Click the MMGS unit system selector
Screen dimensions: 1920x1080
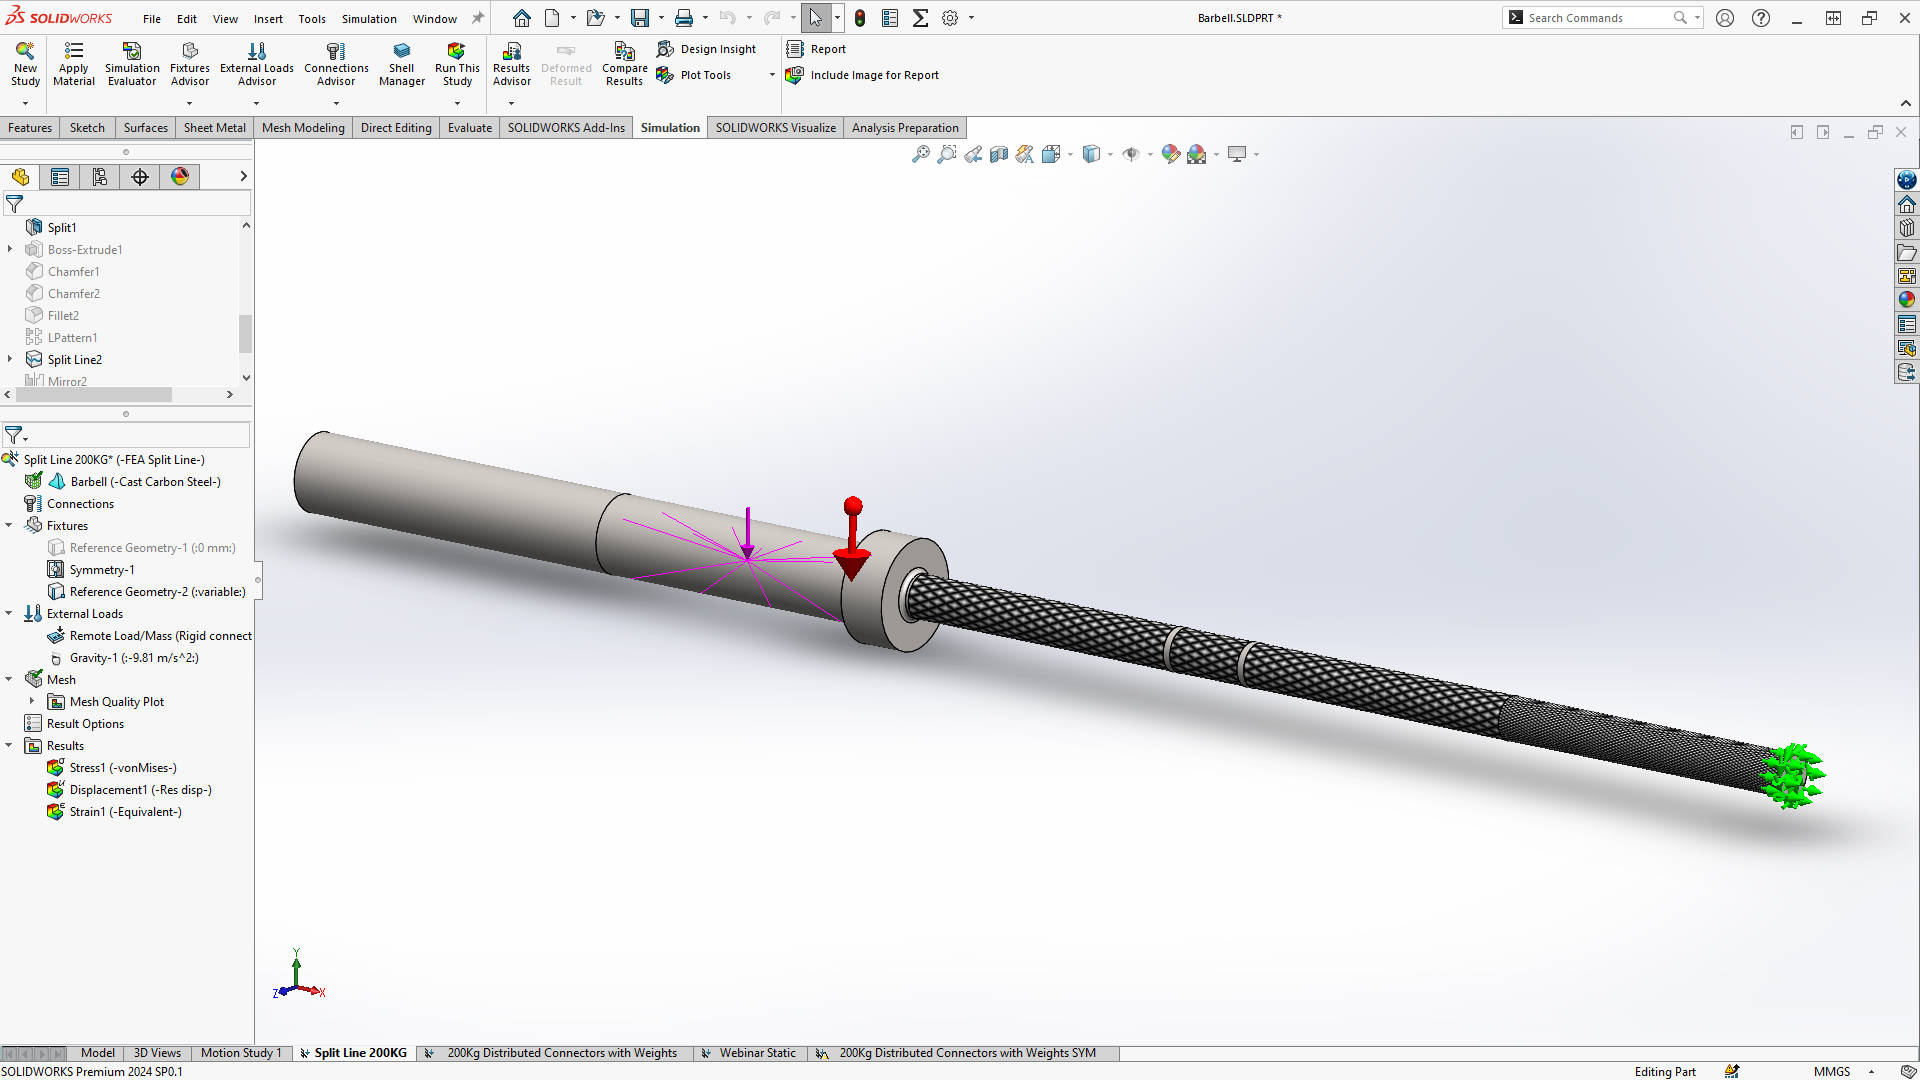1831,1071
